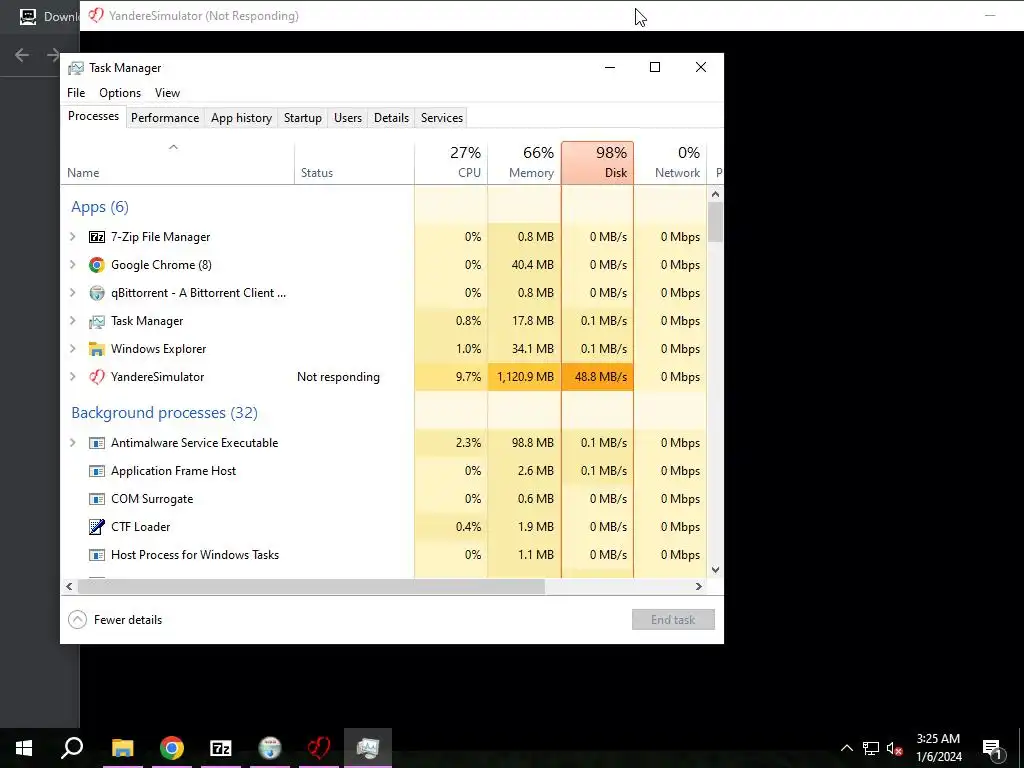Open the File menu
Viewport: 1024px width, 768px height.
76,93
